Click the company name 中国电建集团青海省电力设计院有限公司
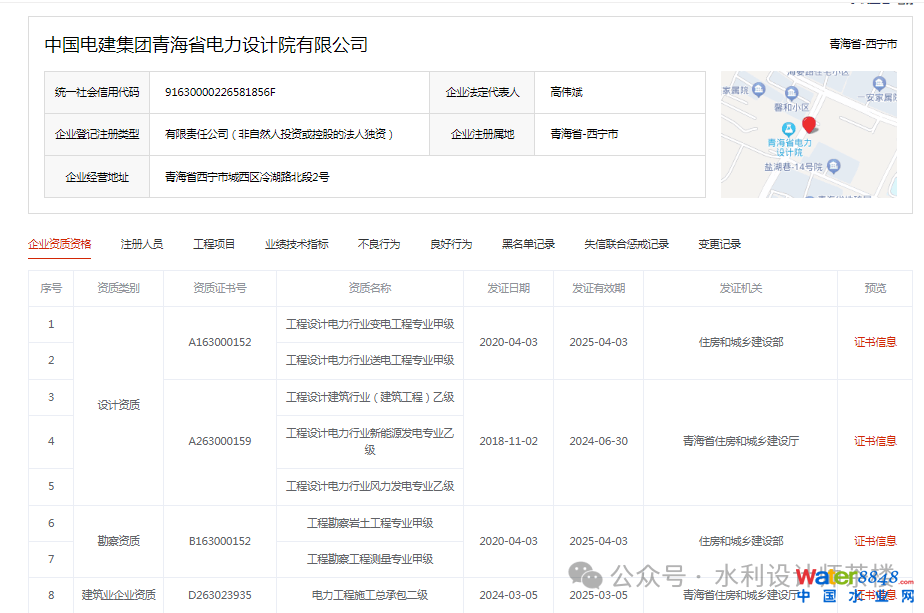The width and height of the screenshot is (924, 613). 206,45
